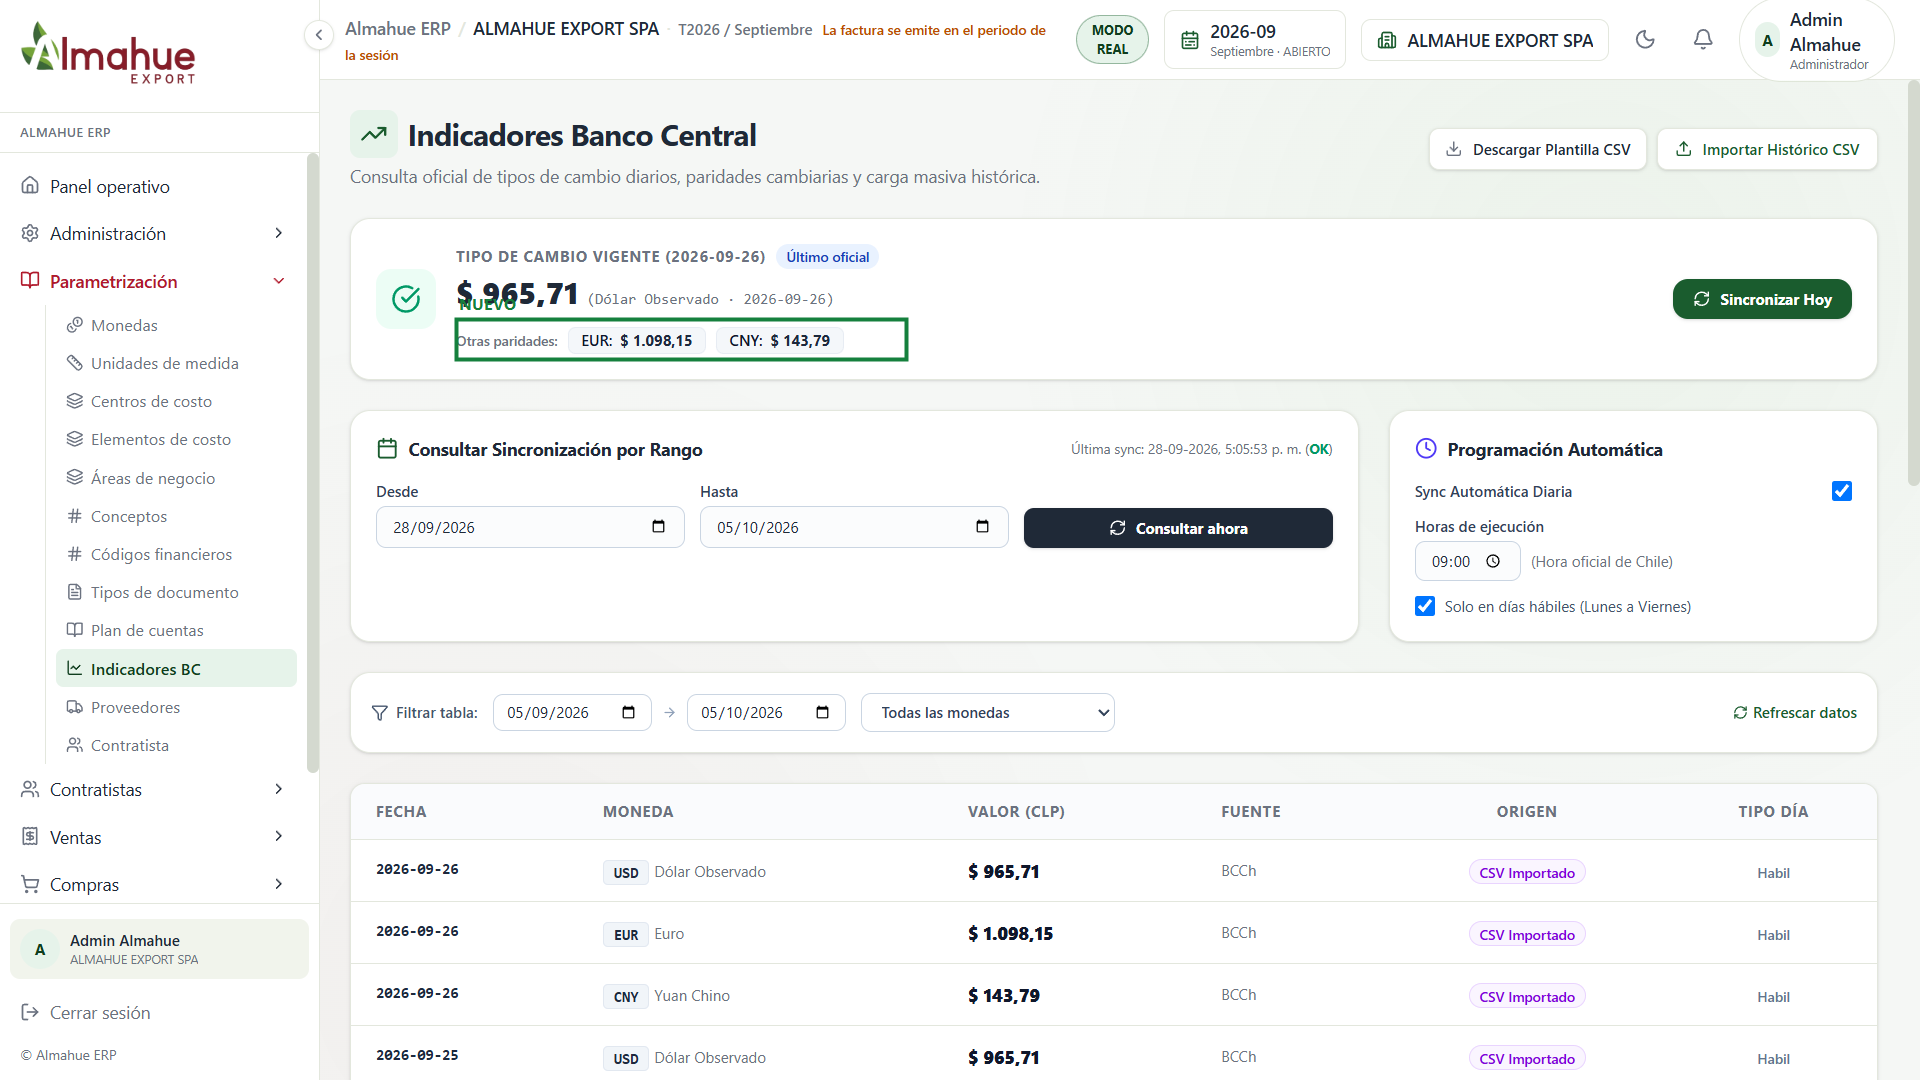Image resolution: width=1920 pixels, height=1080 pixels.
Task: Open calendar icon of filter start date 05/09/2026
Action: pyautogui.click(x=628, y=712)
